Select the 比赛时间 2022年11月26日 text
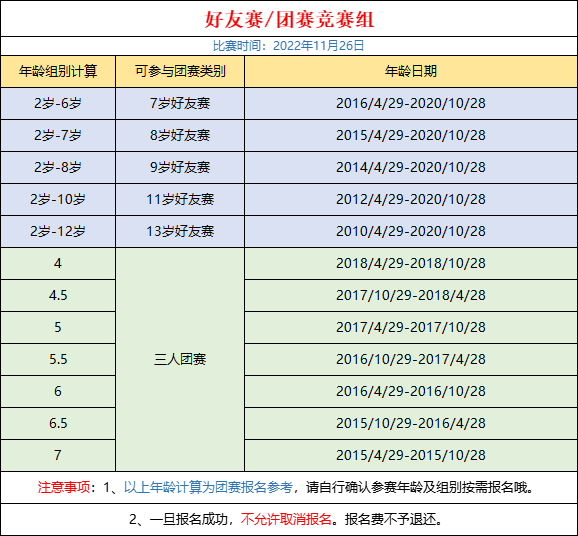The width and height of the screenshot is (578, 536). click(289, 46)
